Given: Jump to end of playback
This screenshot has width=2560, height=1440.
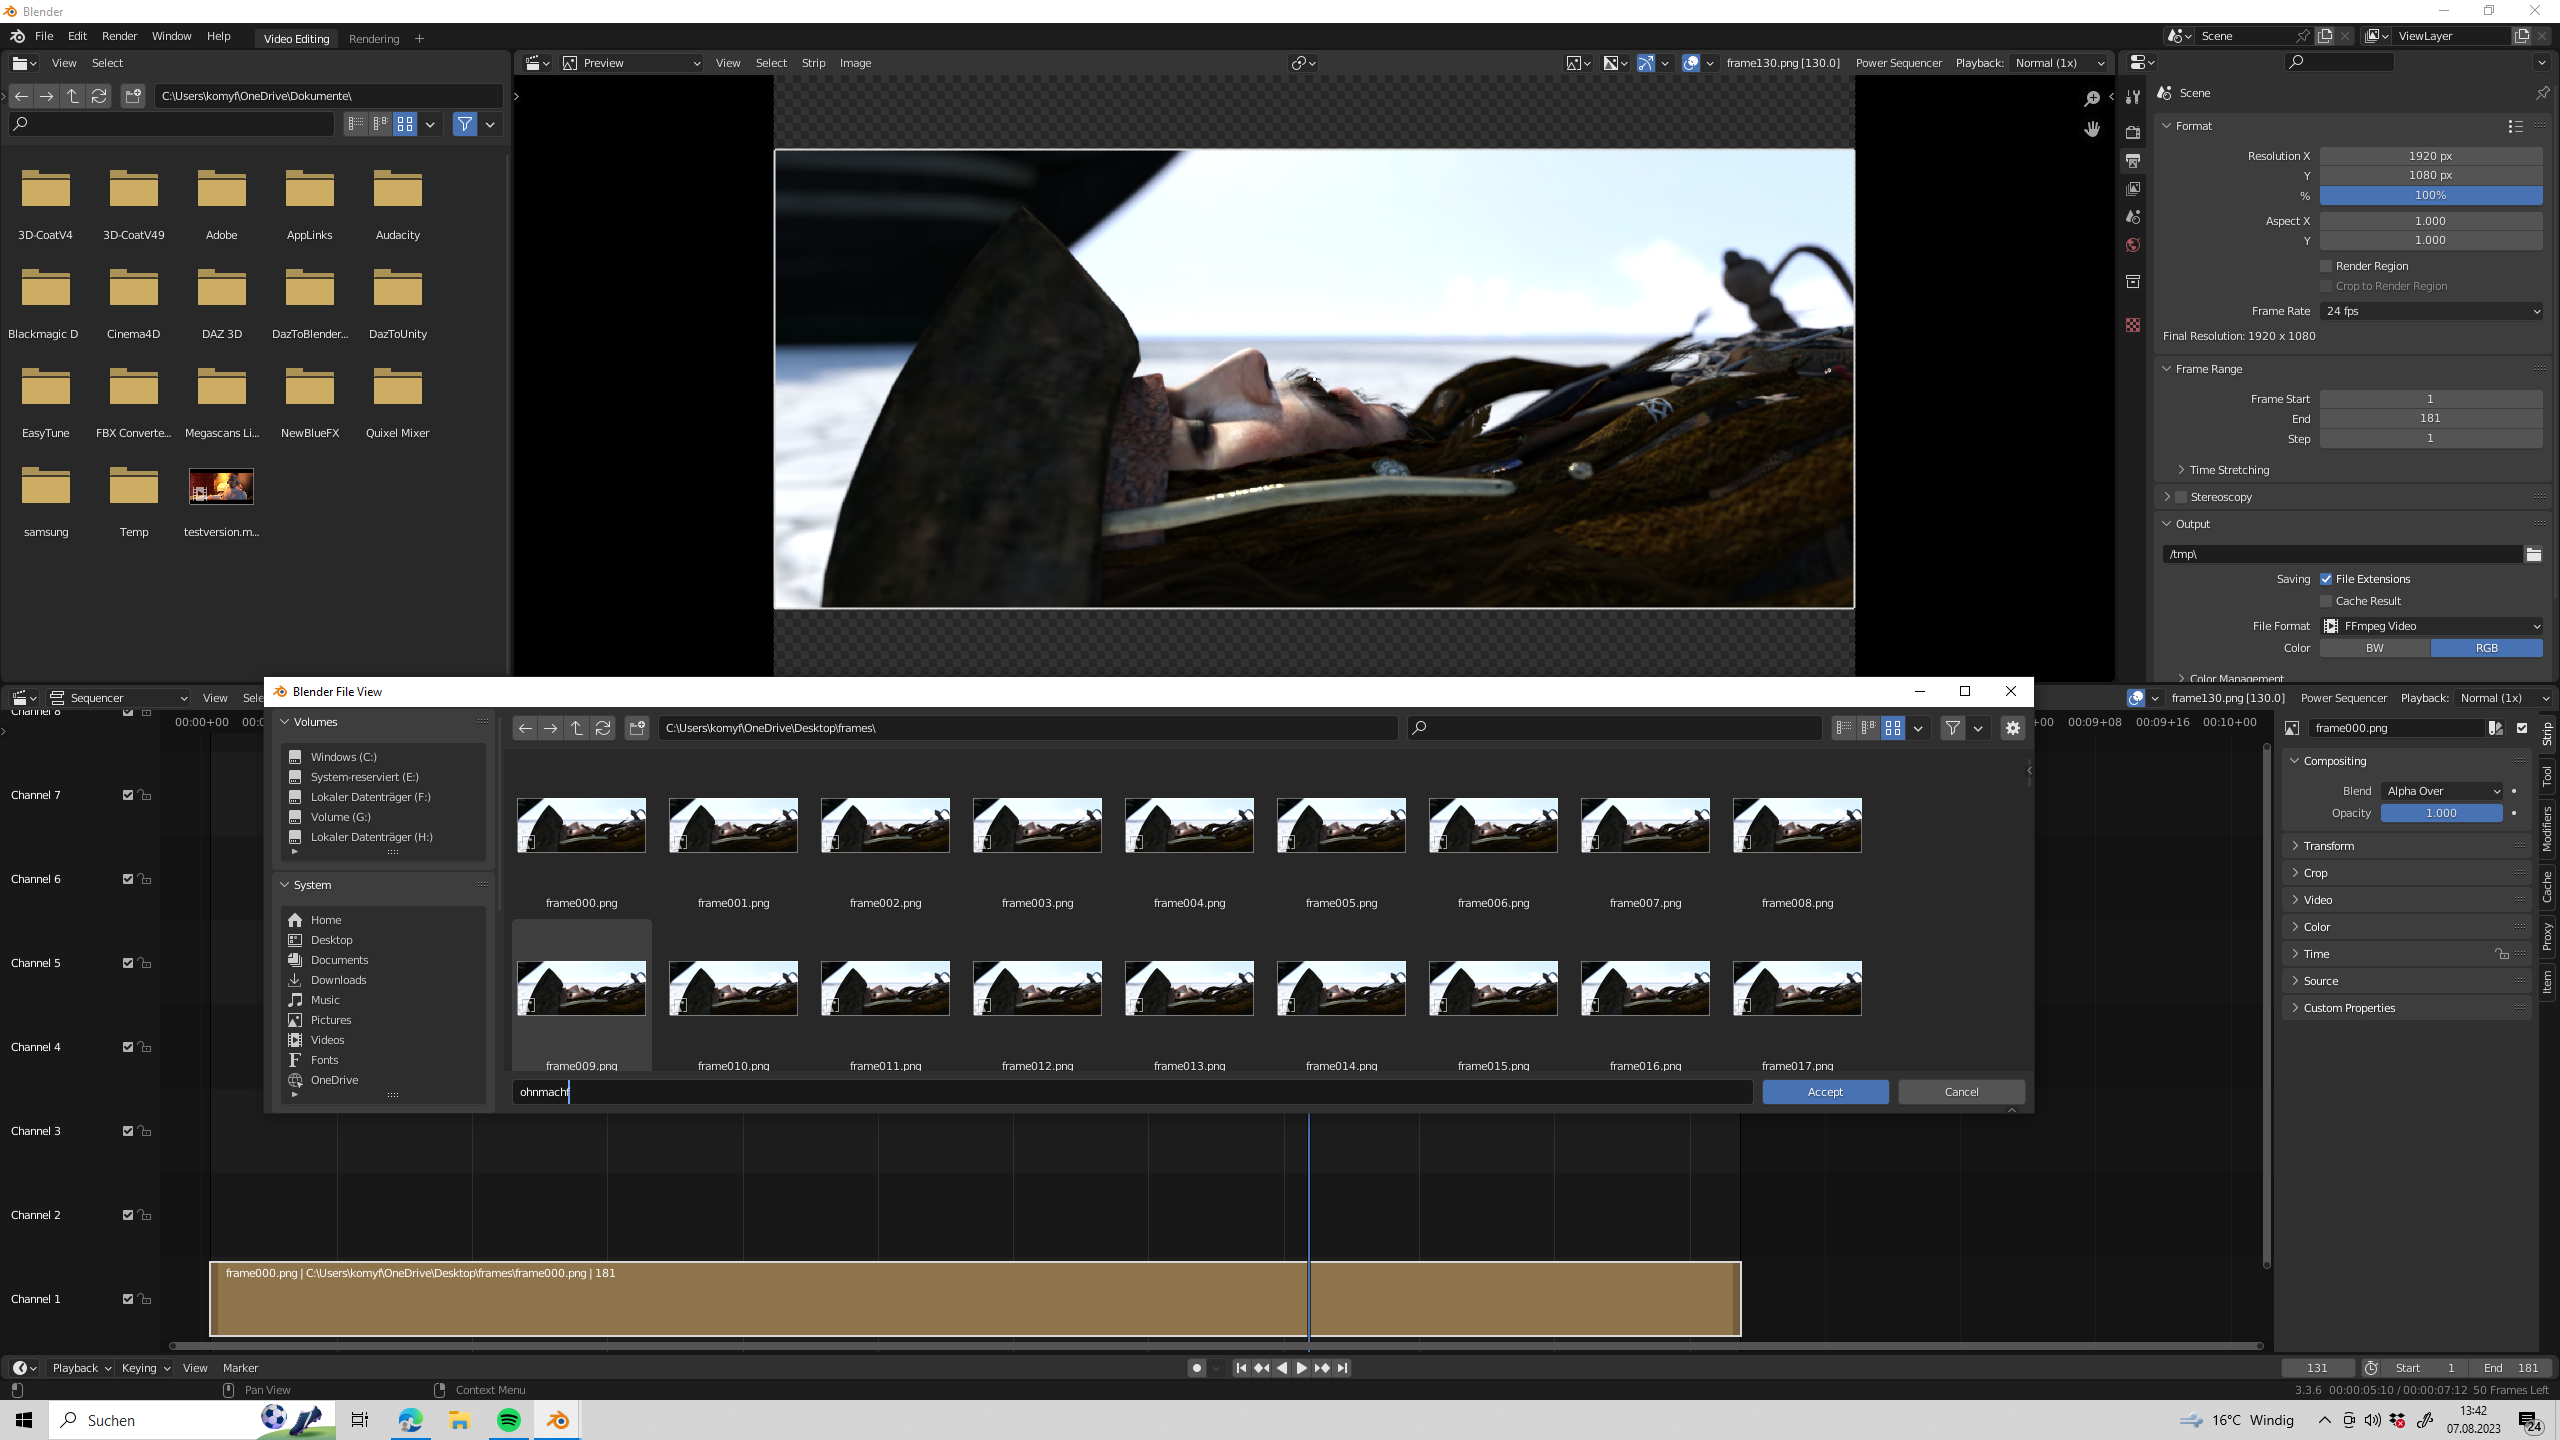Looking at the screenshot, I should tap(1343, 1368).
